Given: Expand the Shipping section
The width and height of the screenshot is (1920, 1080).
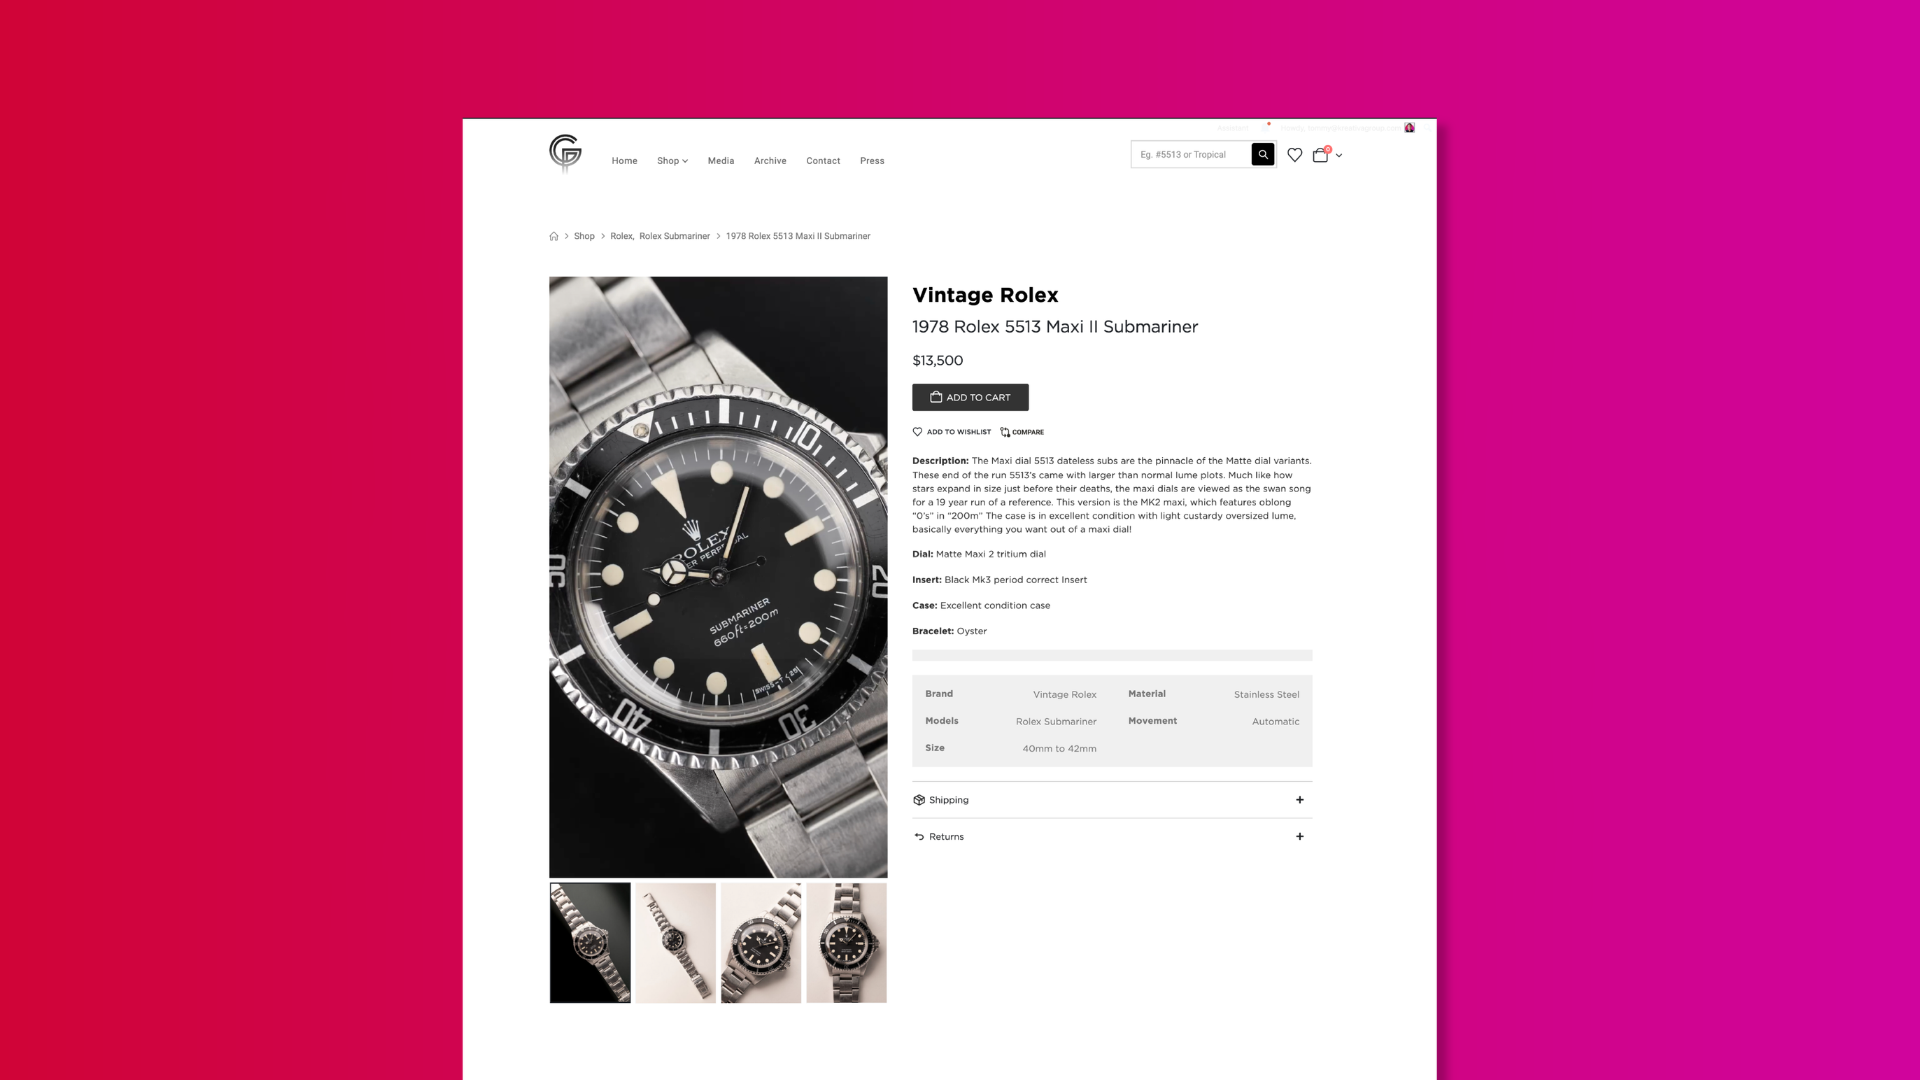Looking at the screenshot, I should (x=1112, y=800).
